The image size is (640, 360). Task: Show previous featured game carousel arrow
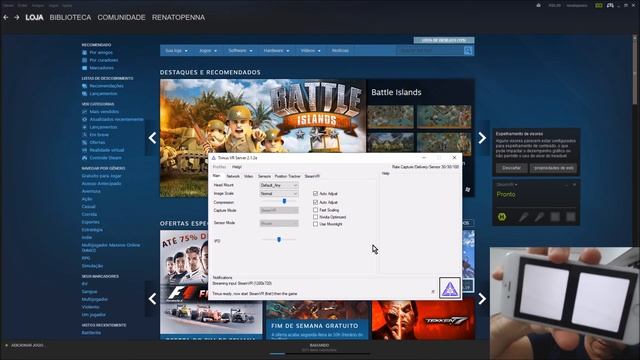click(152, 138)
